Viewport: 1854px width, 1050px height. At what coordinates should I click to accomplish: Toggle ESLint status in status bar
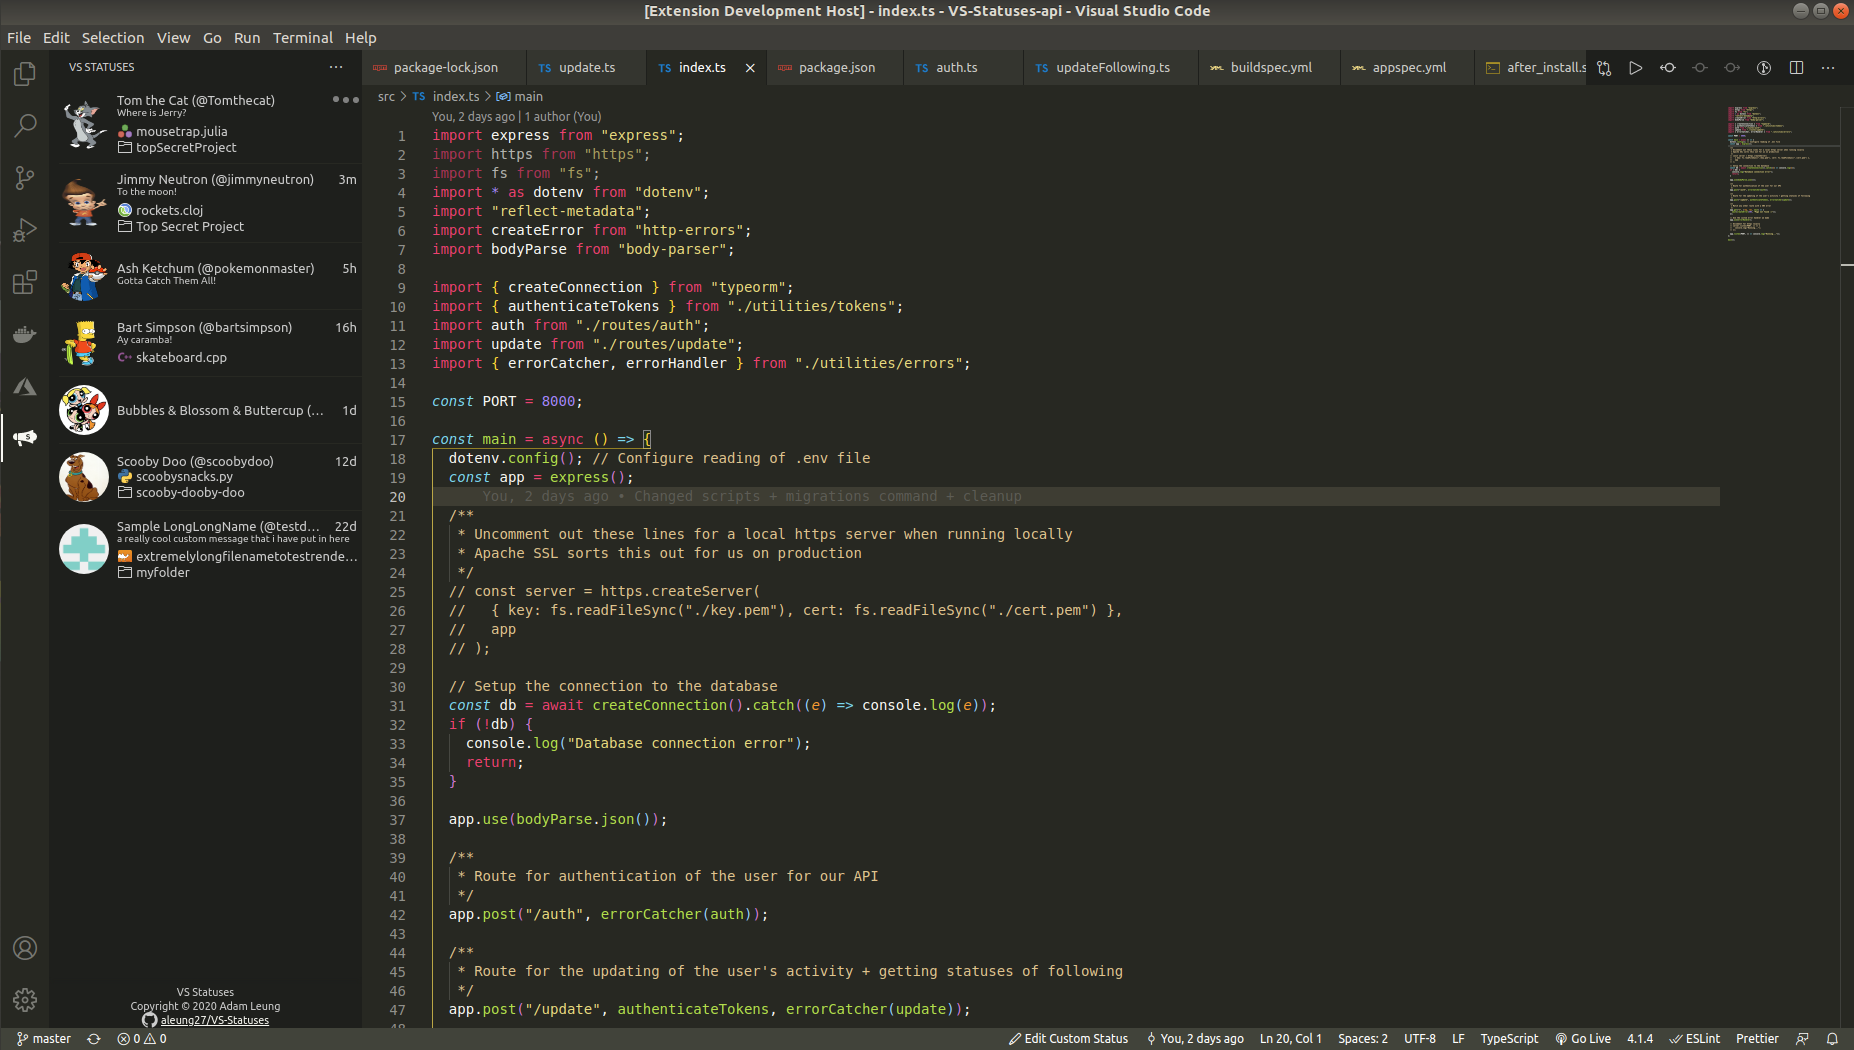(1695, 1039)
